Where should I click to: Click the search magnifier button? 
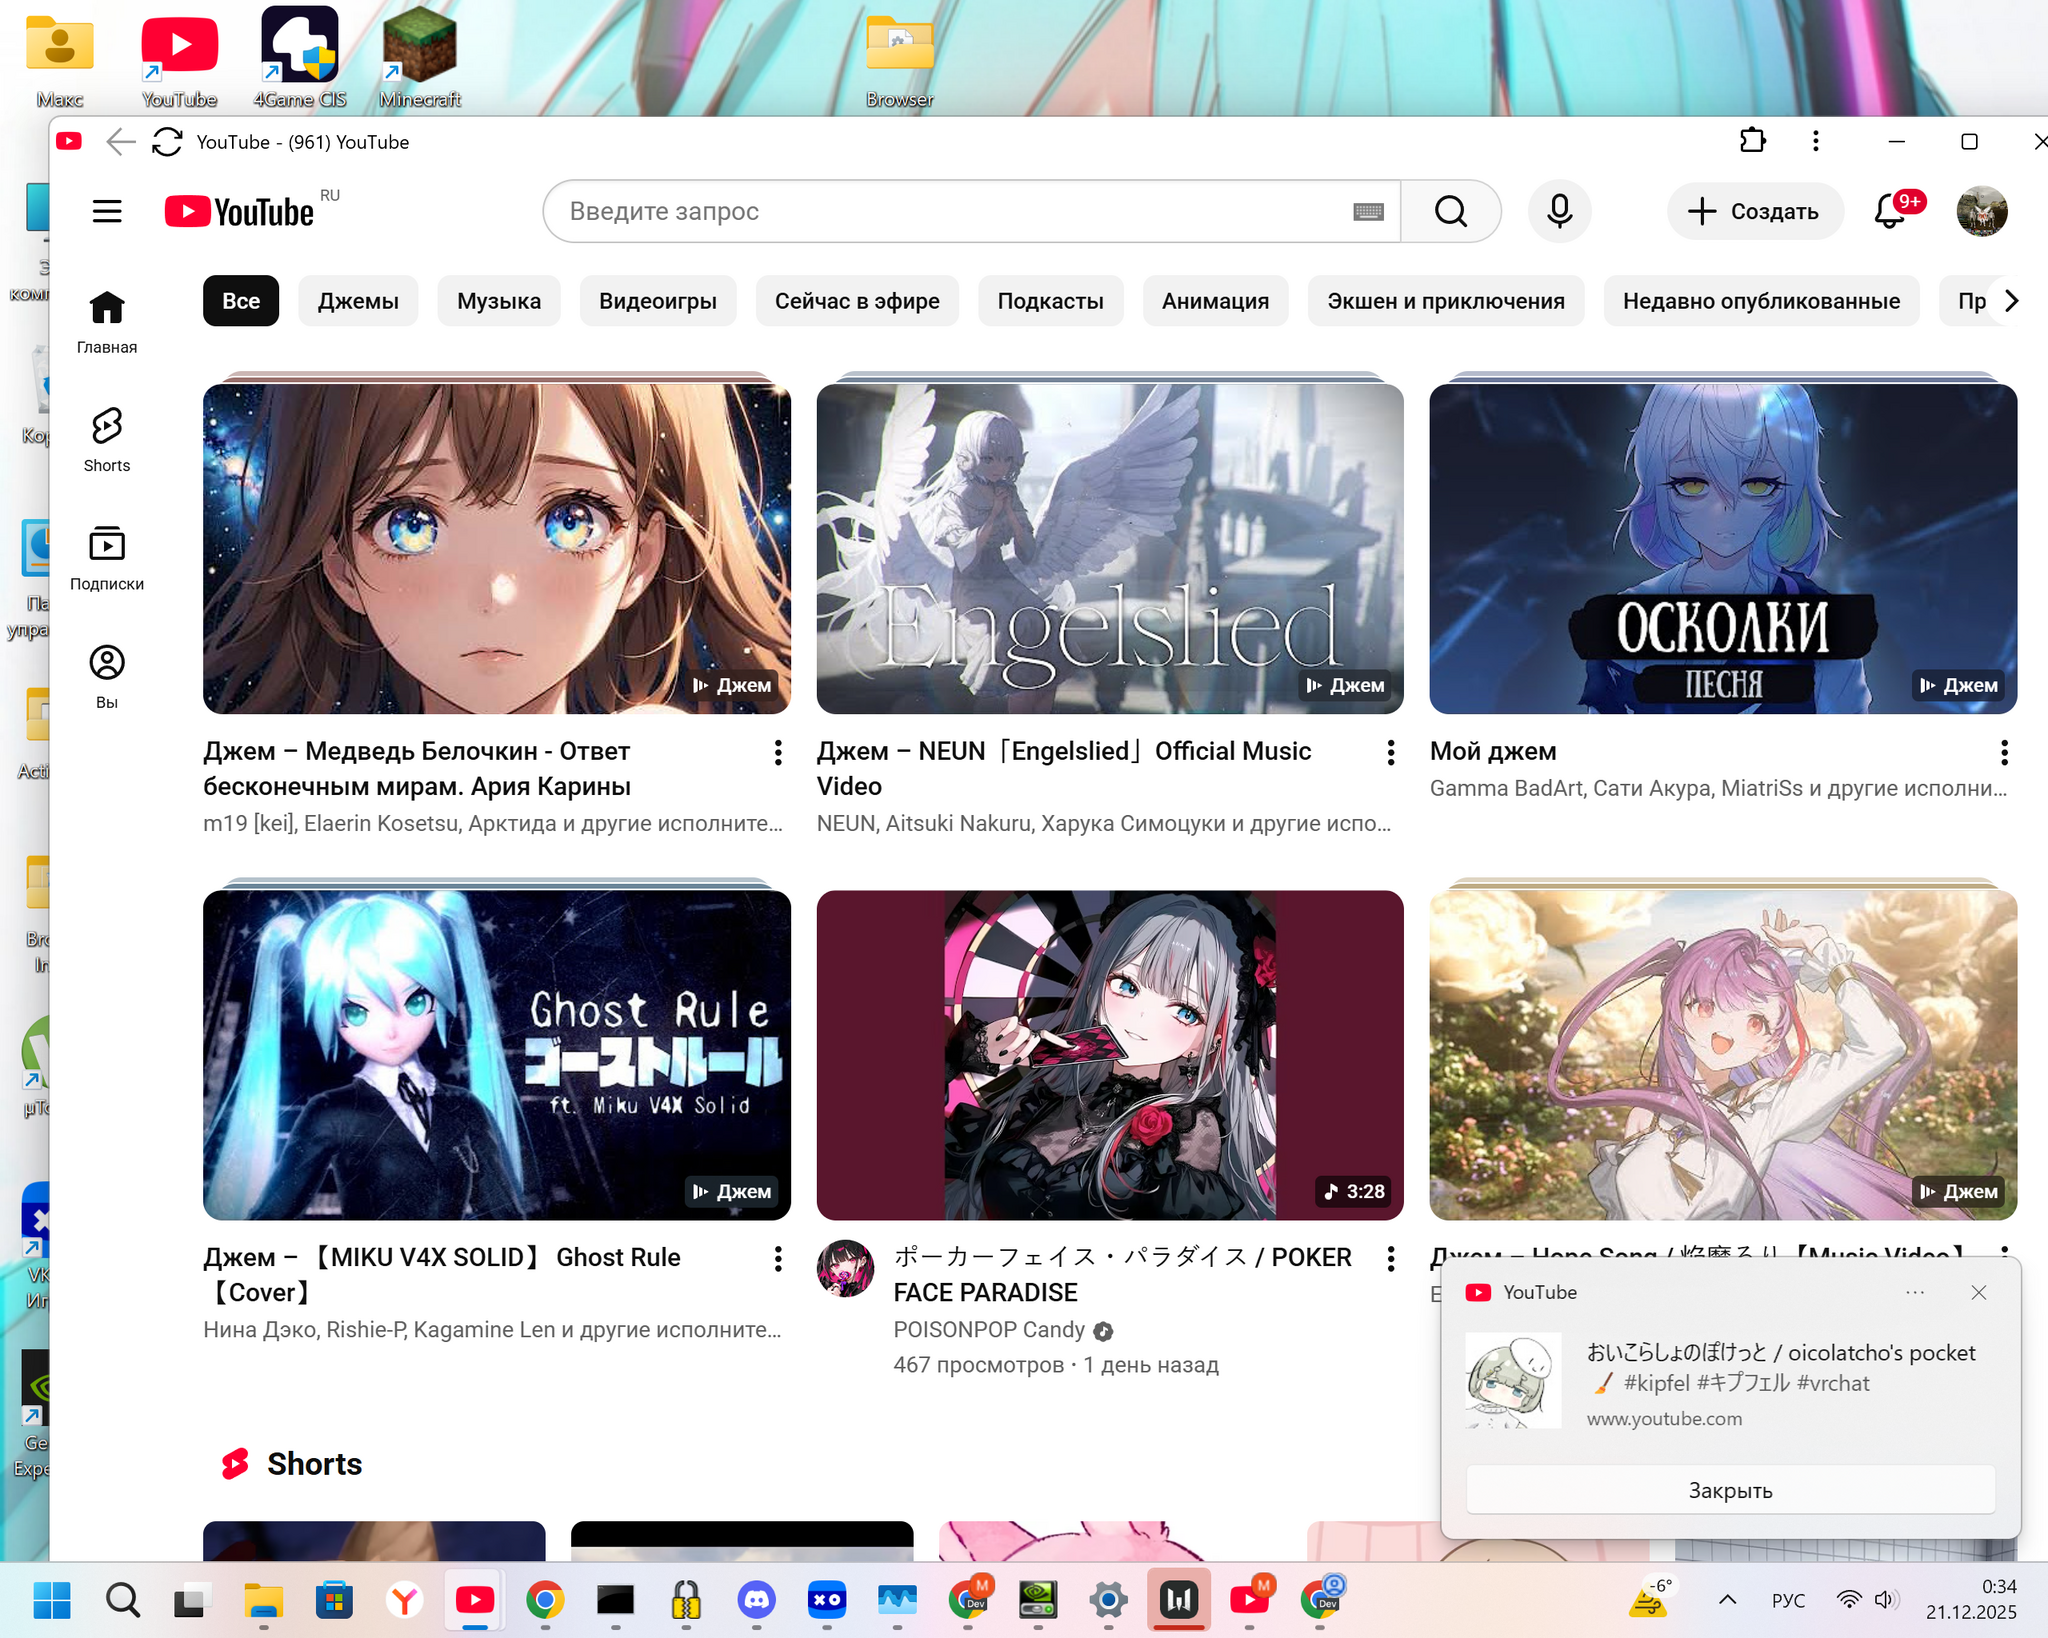1450,212
